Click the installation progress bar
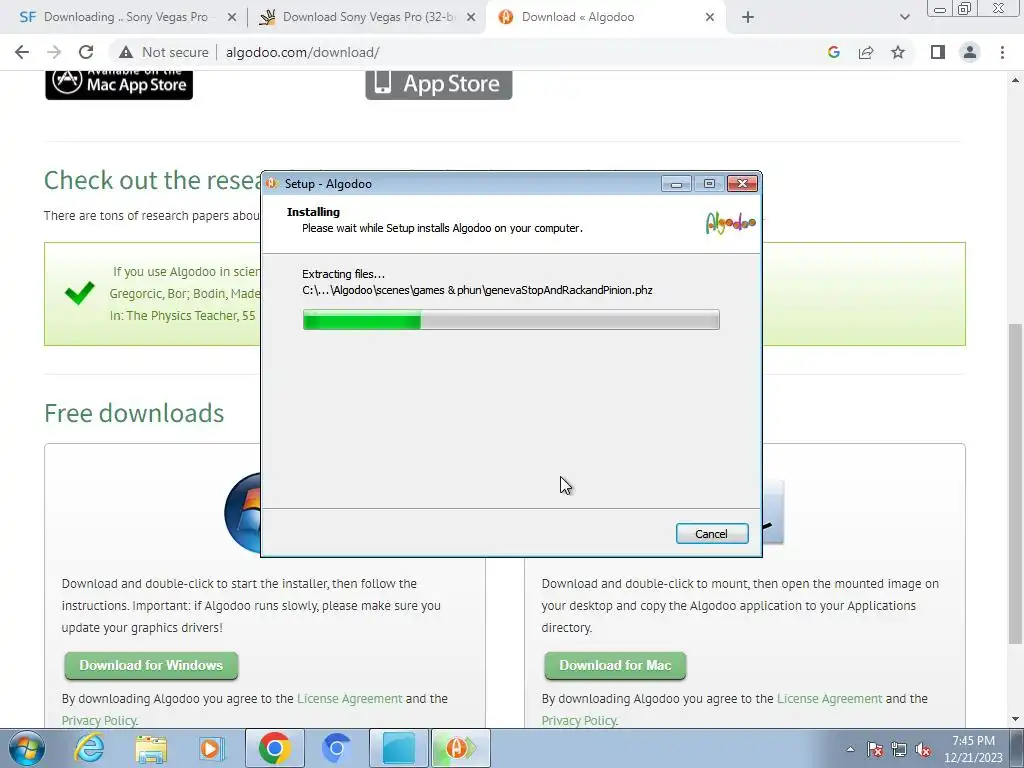Screen dimensions: 1024x768 point(511,320)
